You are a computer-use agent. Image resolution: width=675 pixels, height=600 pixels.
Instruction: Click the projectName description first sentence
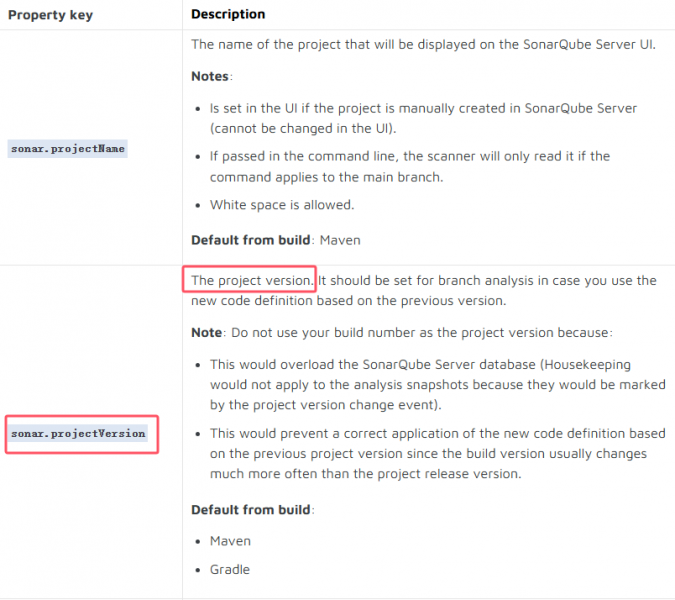coord(423,44)
